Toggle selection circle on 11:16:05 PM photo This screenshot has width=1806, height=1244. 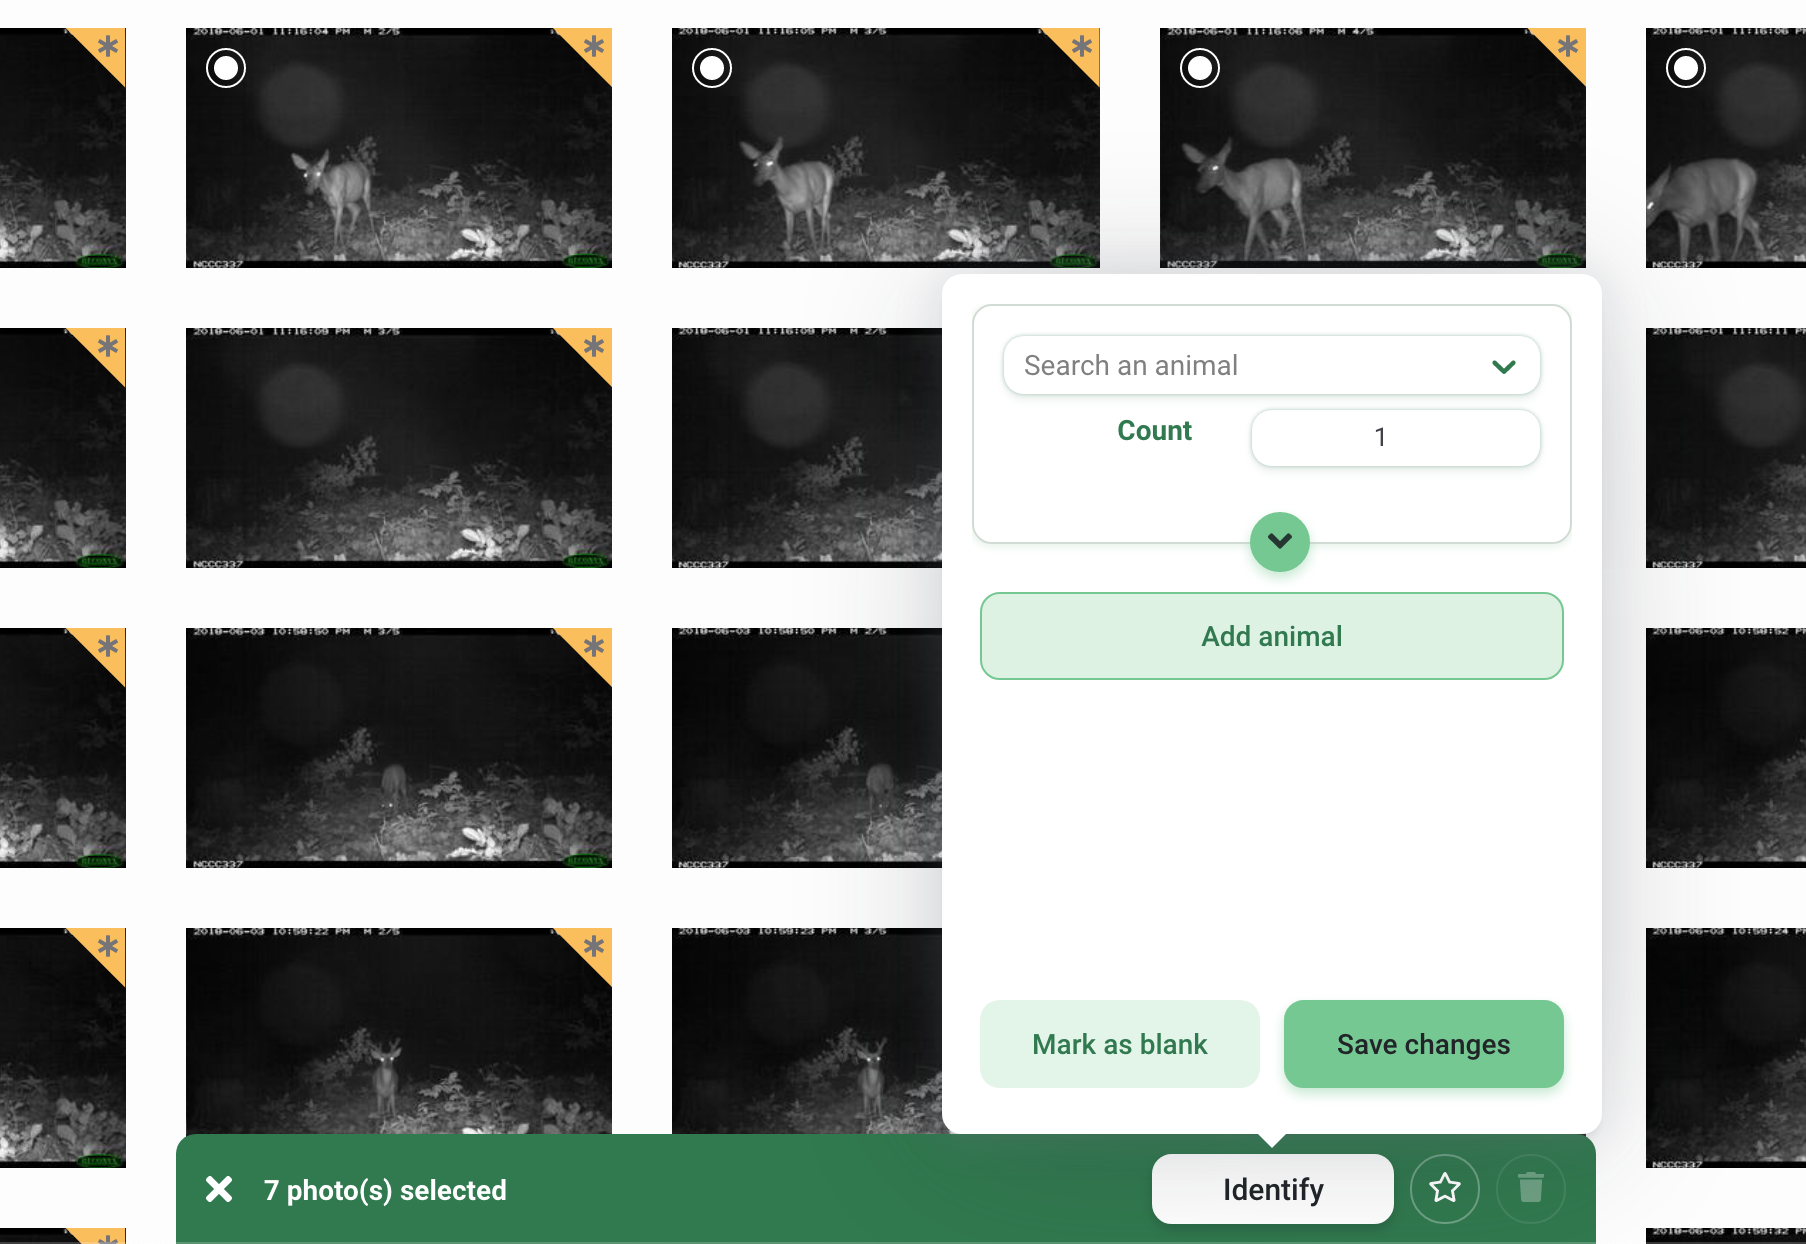tap(712, 68)
